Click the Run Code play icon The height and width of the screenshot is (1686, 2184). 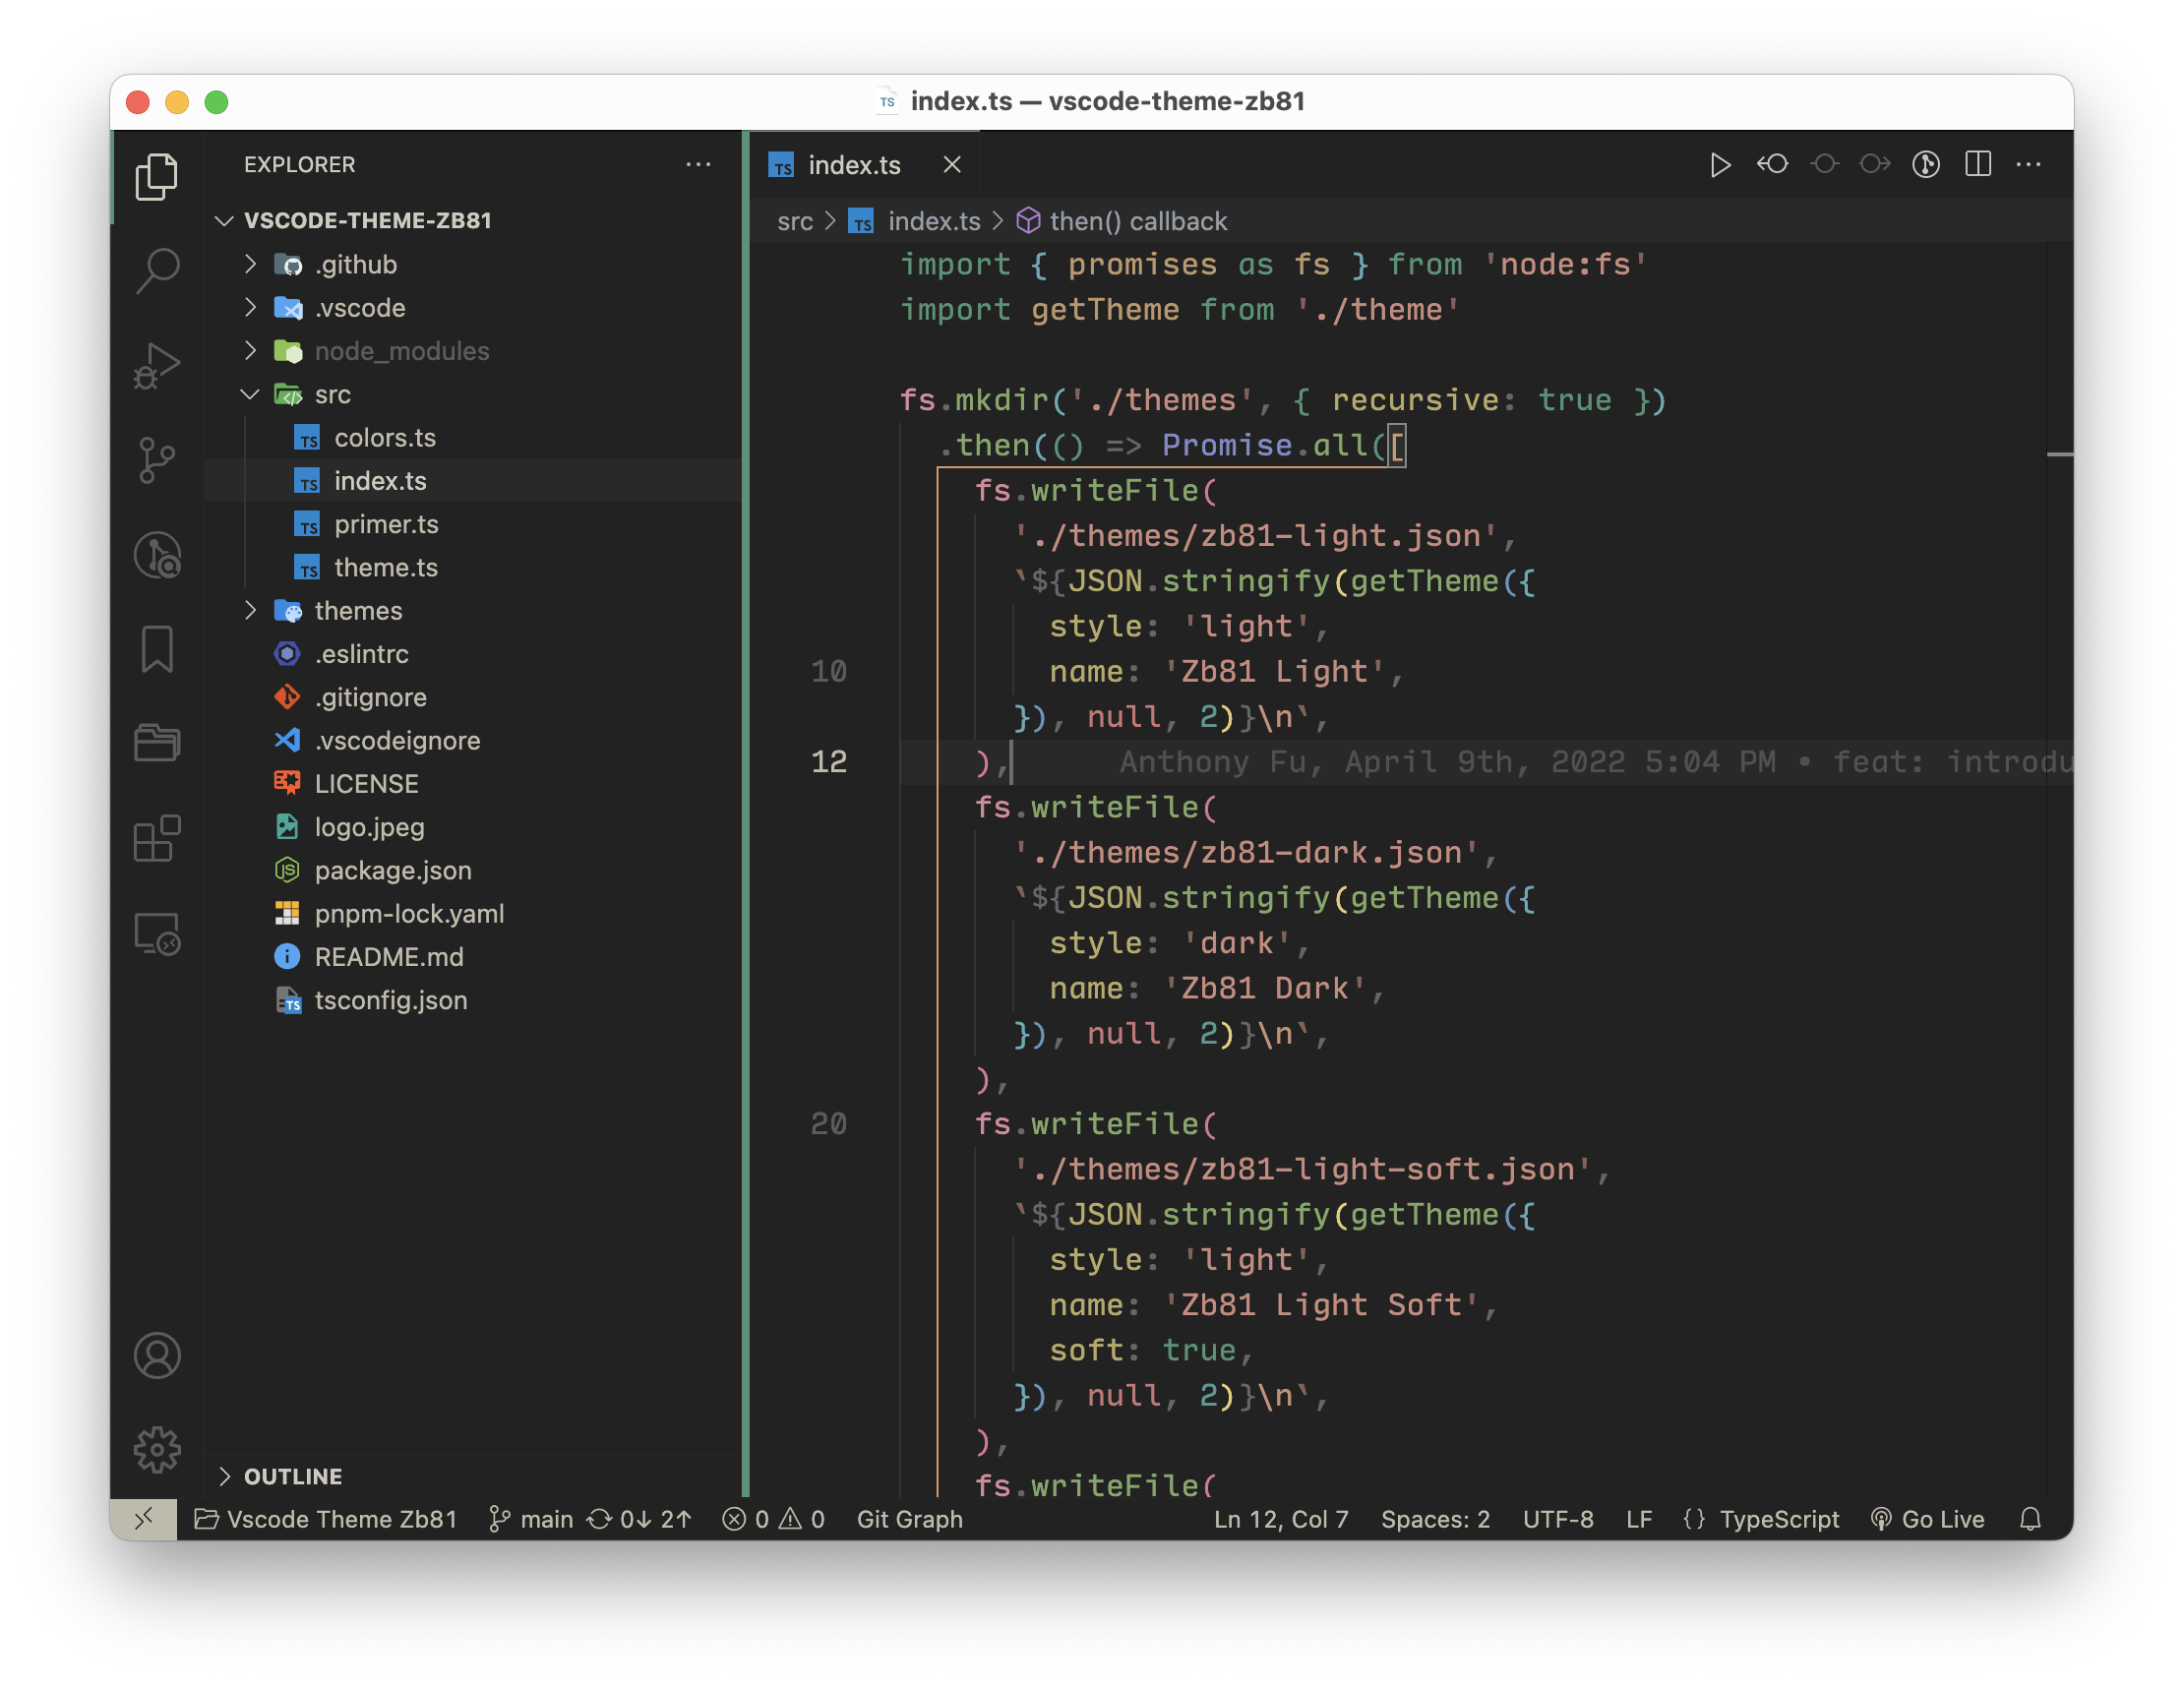coord(1720,165)
